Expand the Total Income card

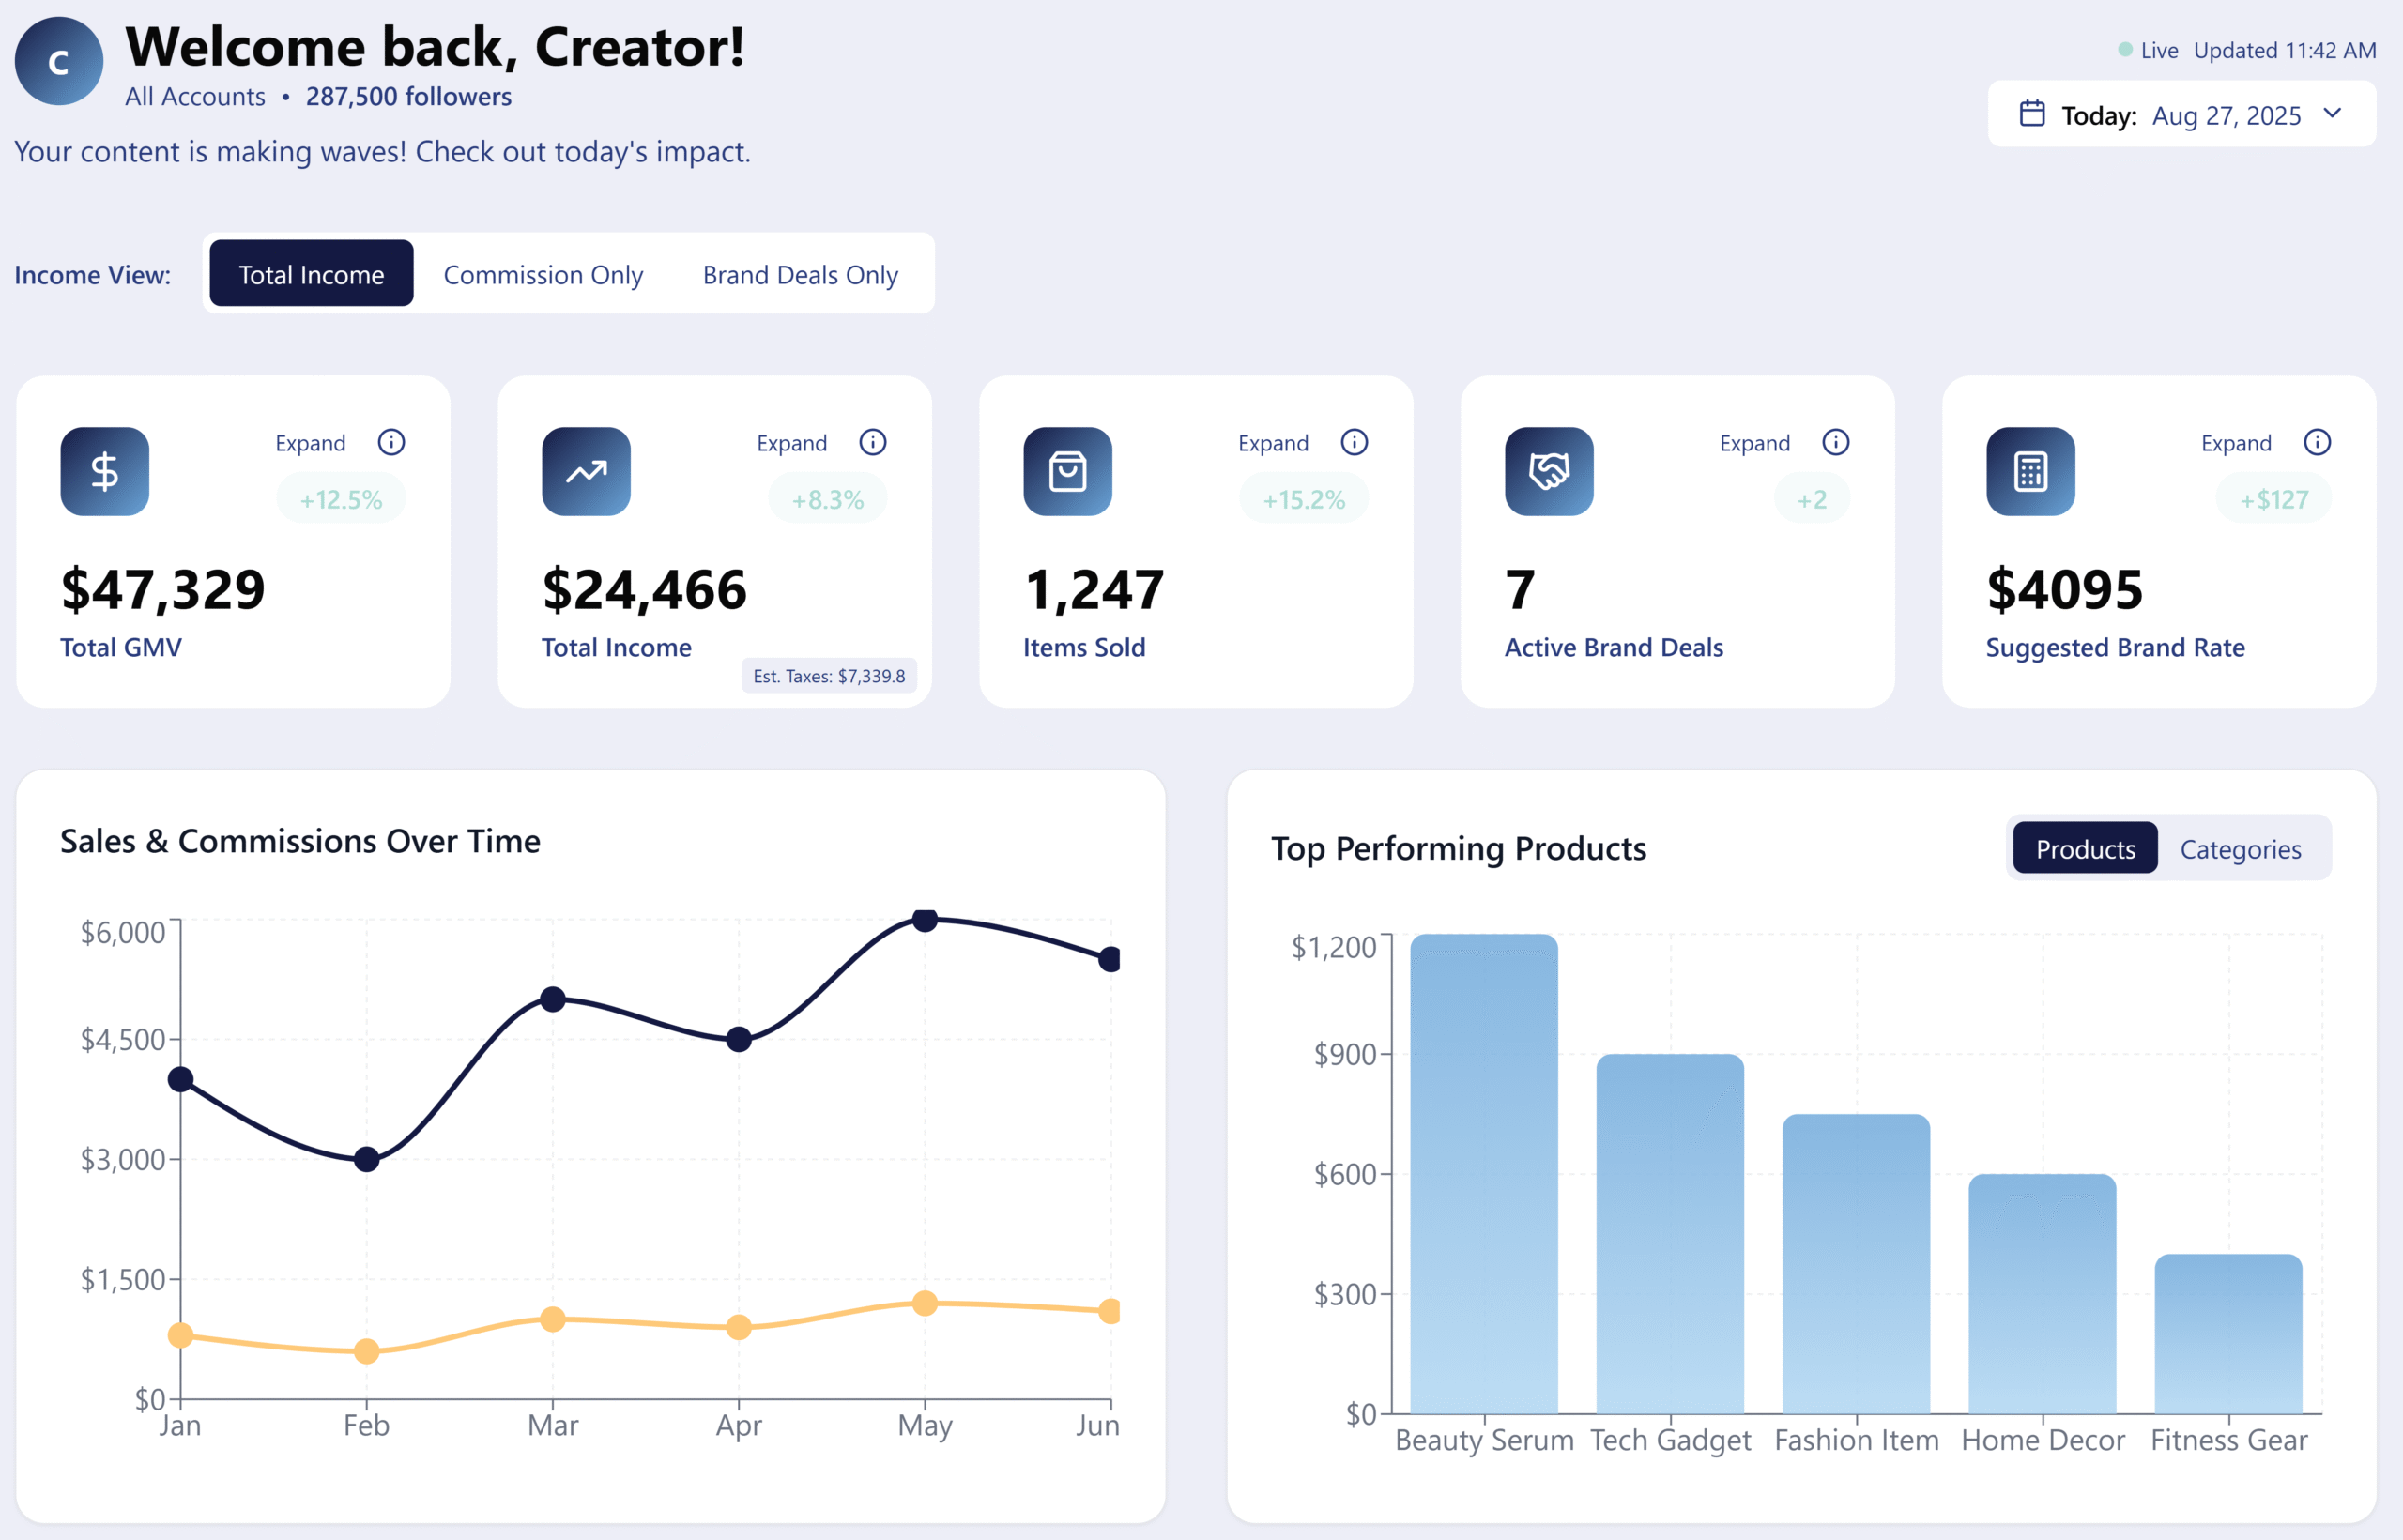point(791,443)
